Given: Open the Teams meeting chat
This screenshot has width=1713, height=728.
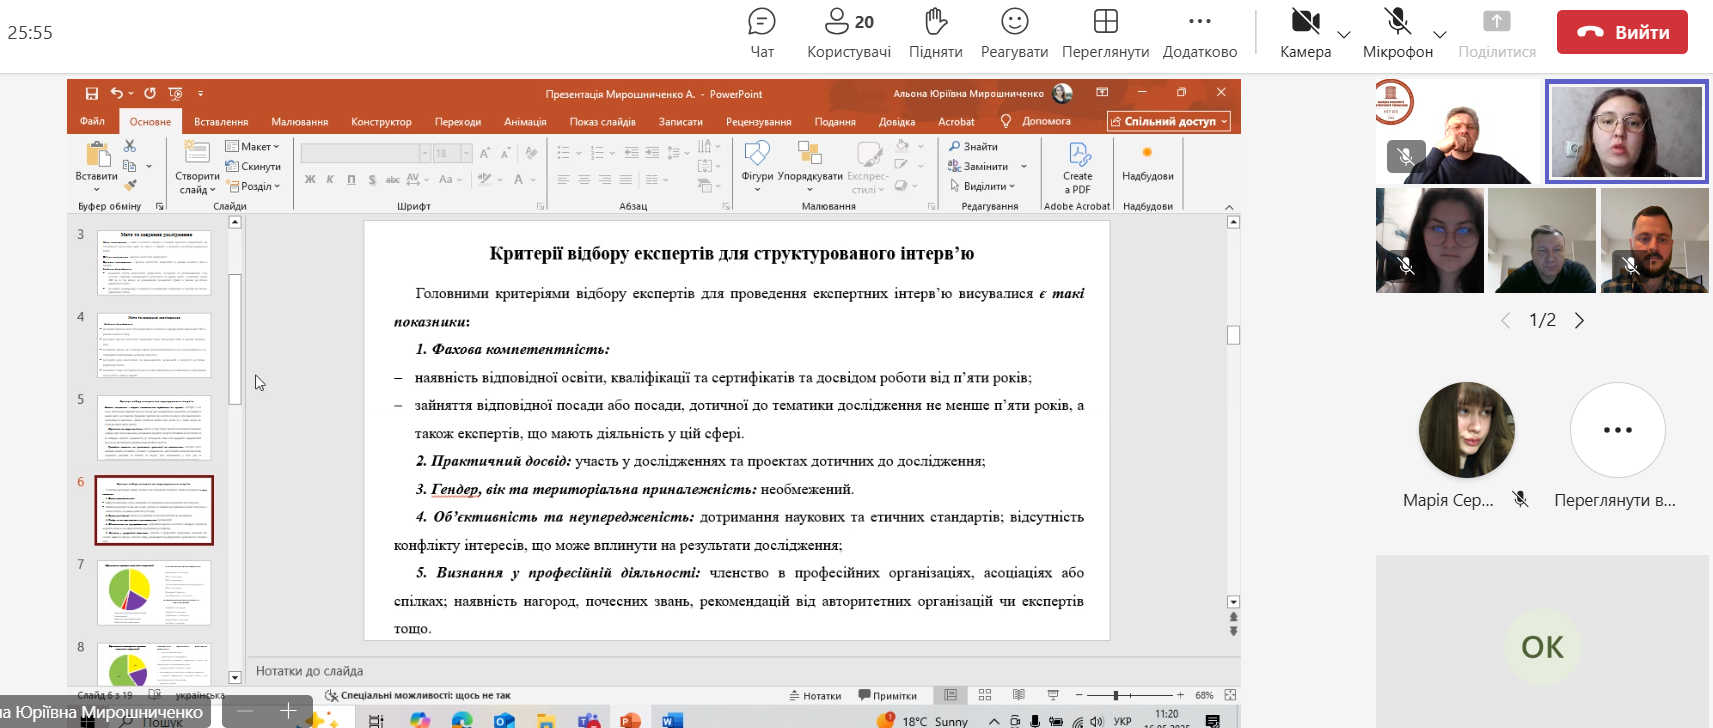Looking at the screenshot, I should pyautogui.click(x=762, y=33).
